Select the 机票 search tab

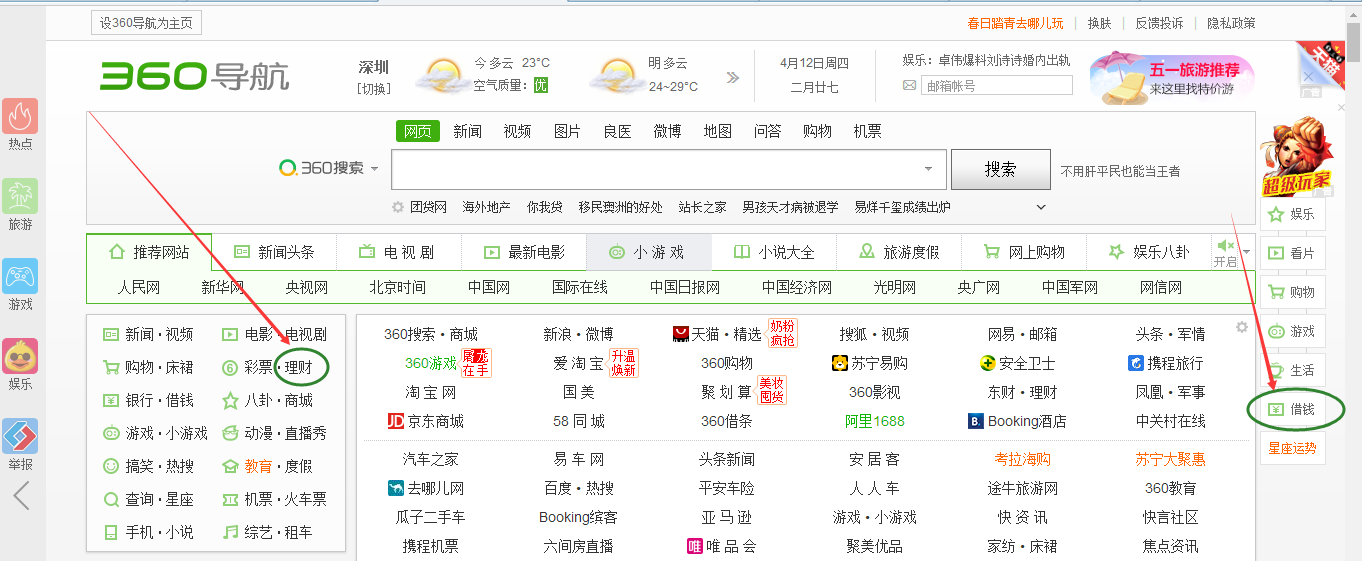867,131
